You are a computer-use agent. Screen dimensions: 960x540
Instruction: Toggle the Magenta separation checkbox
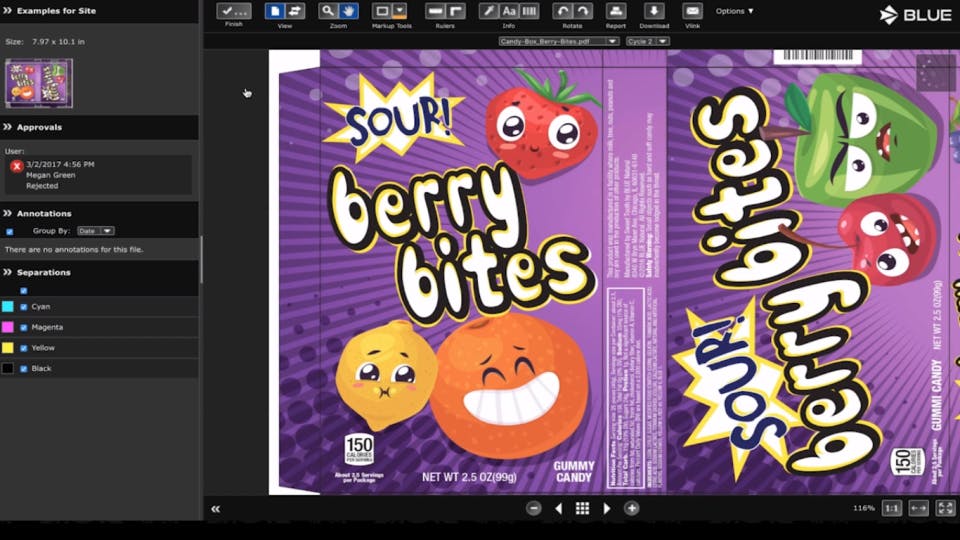pos(24,328)
